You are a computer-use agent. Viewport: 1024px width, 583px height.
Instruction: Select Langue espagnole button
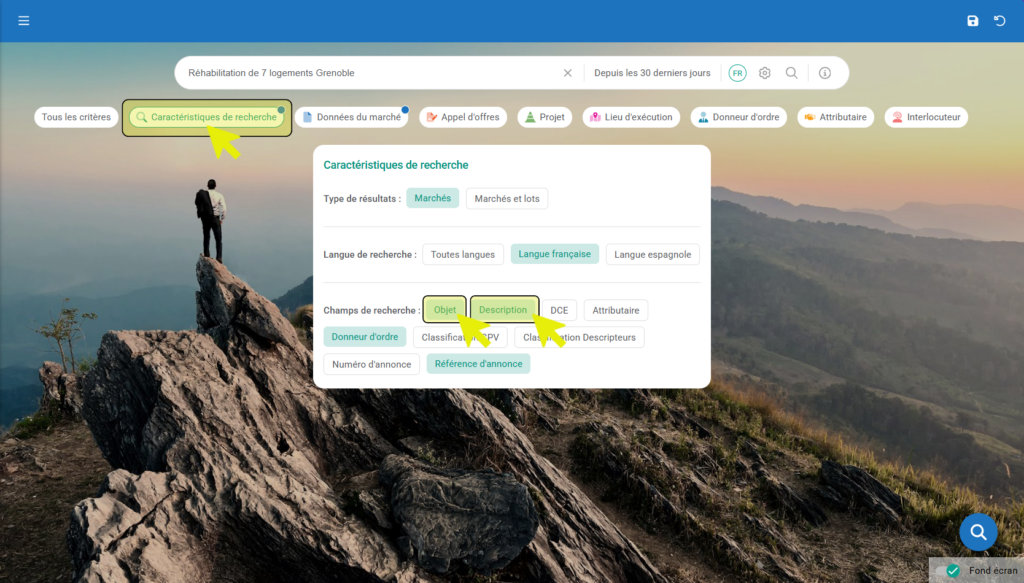(652, 254)
